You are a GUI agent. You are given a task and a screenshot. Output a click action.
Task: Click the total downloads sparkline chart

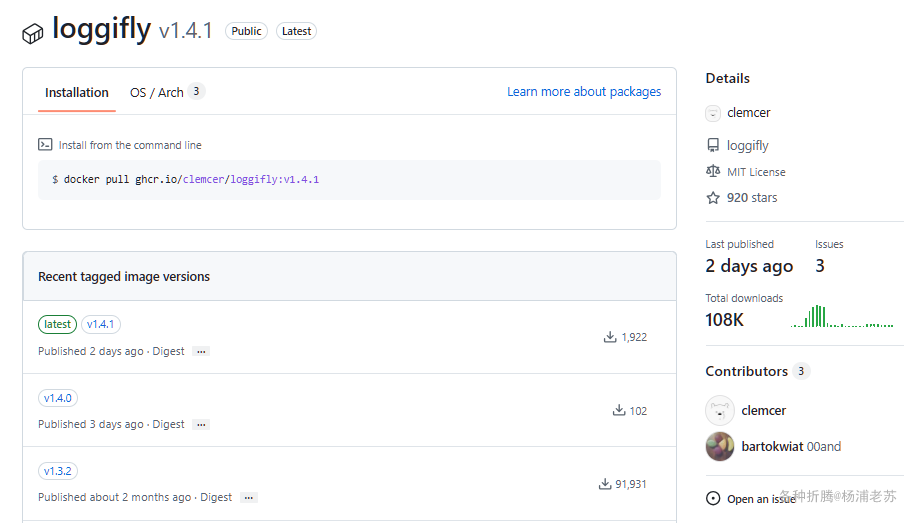842,316
